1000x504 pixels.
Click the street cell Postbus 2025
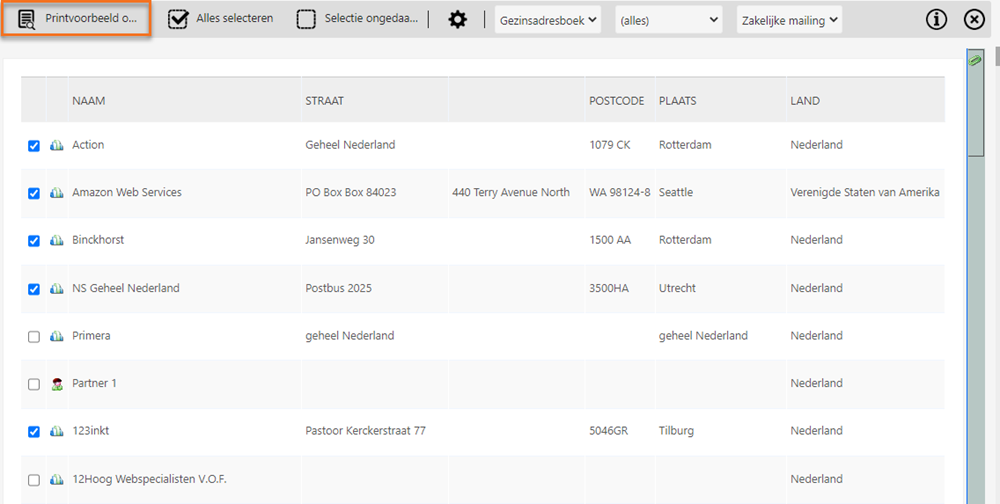pyautogui.click(x=339, y=288)
